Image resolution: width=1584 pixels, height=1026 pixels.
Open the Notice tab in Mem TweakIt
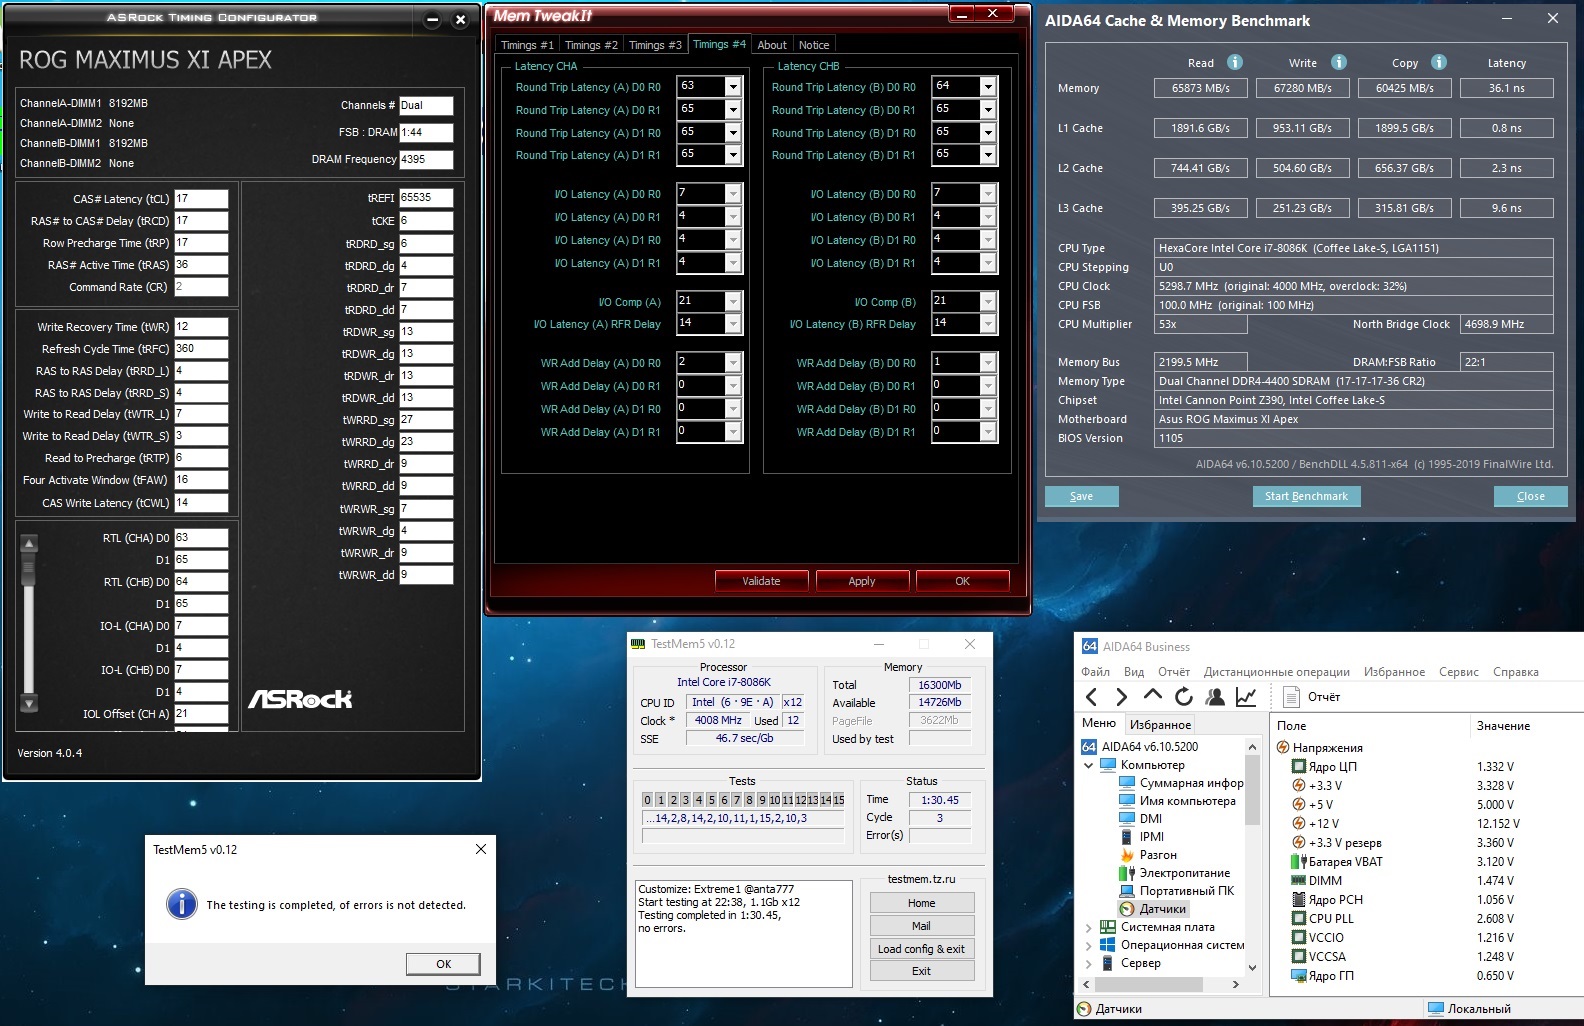pos(814,45)
